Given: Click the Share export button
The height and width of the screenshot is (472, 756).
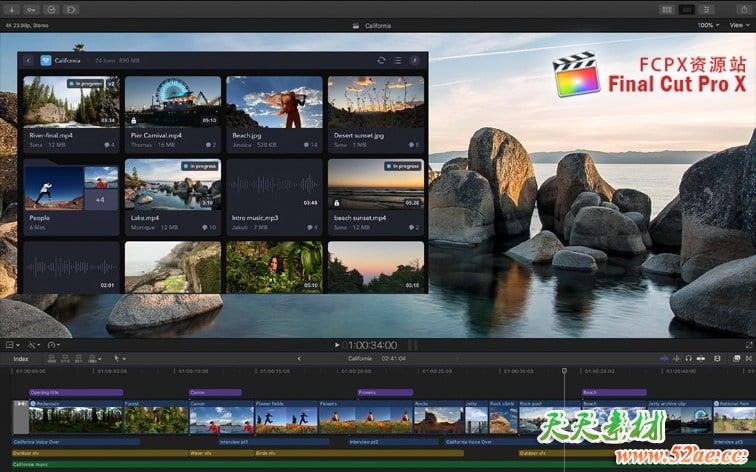Looking at the screenshot, I should 744,10.
